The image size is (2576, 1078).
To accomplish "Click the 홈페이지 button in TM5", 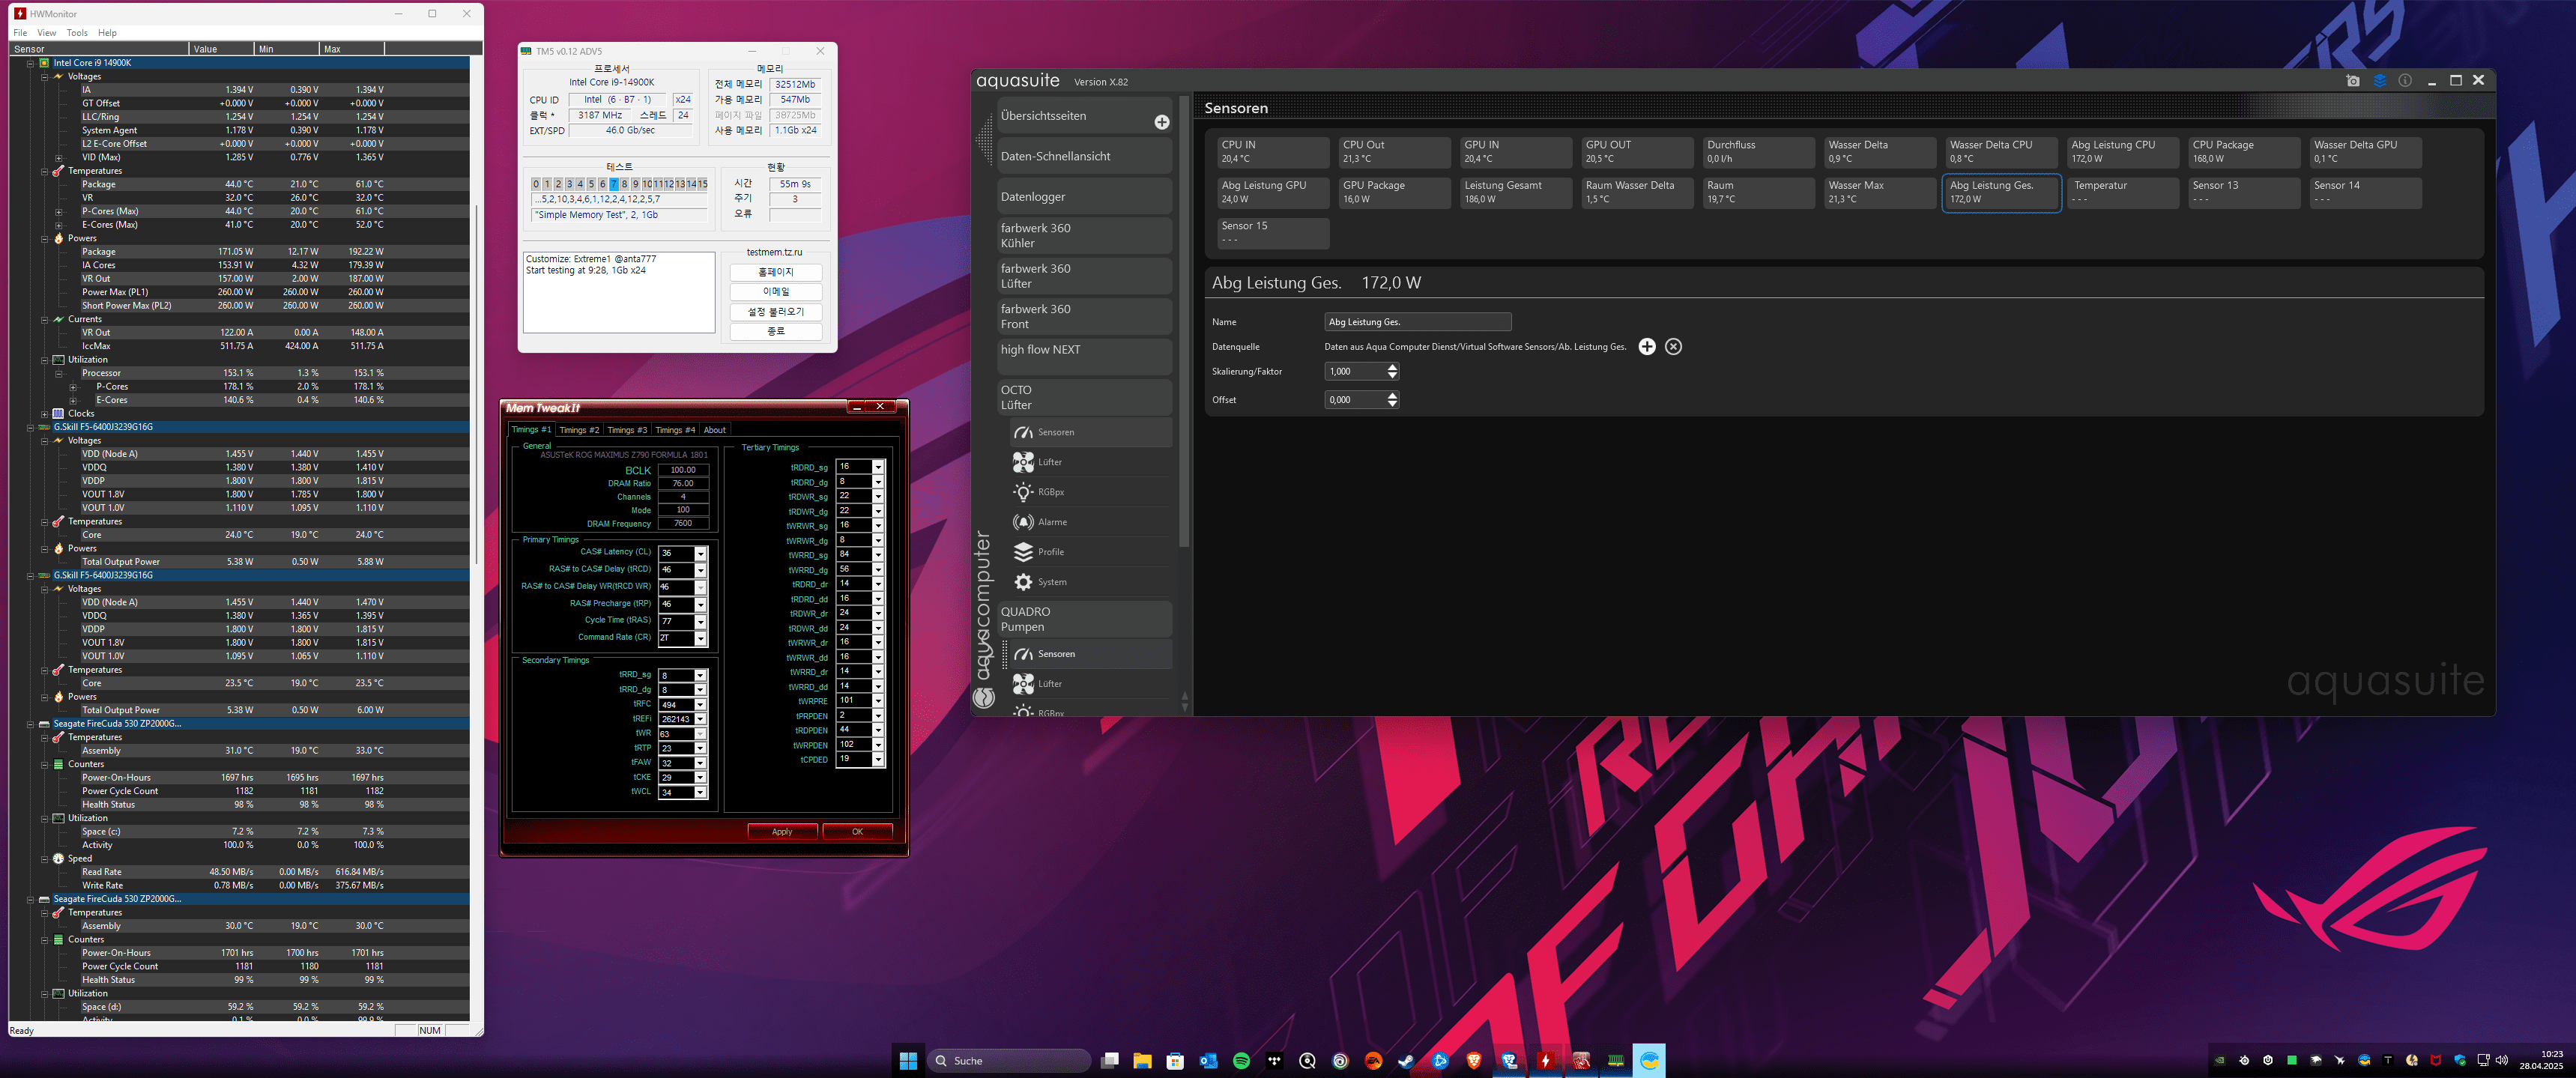I will tap(775, 272).
